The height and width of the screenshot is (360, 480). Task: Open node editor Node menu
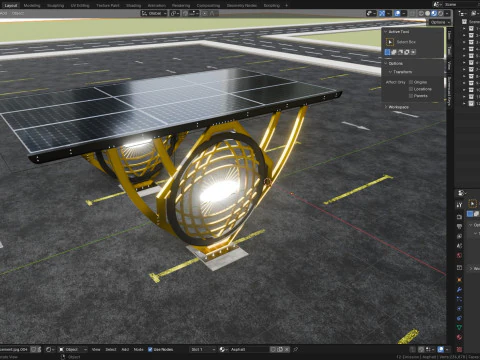138,349
